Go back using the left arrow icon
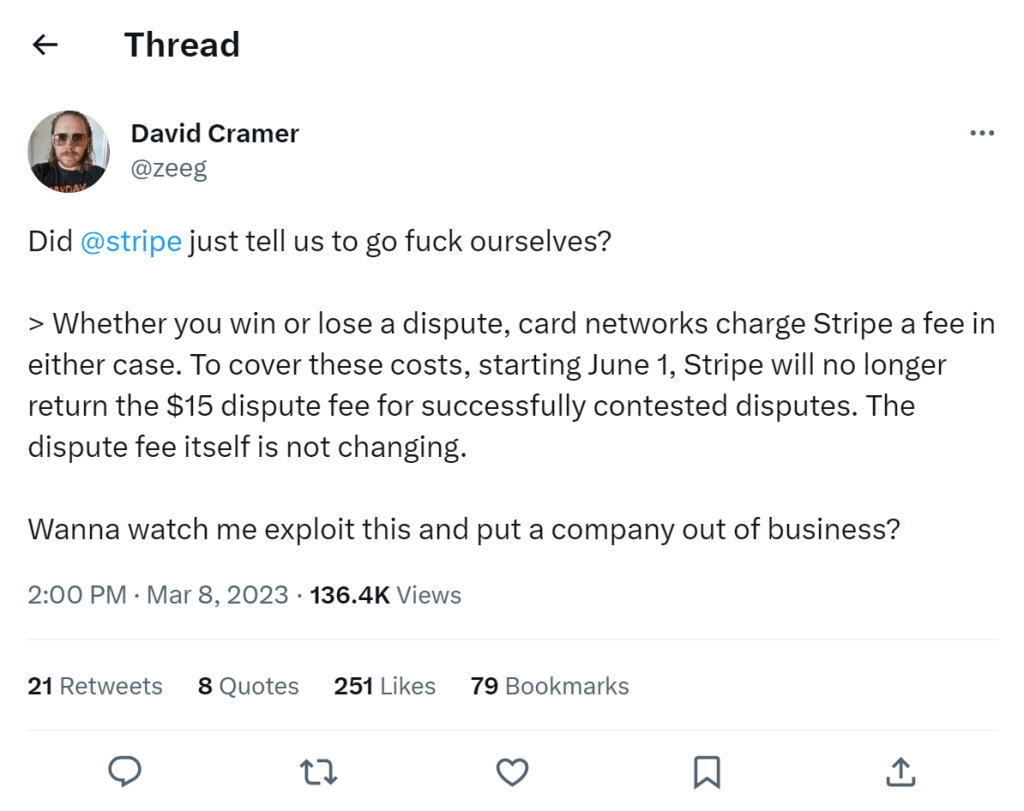Viewport: 1024px width, 811px height. [45, 45]
